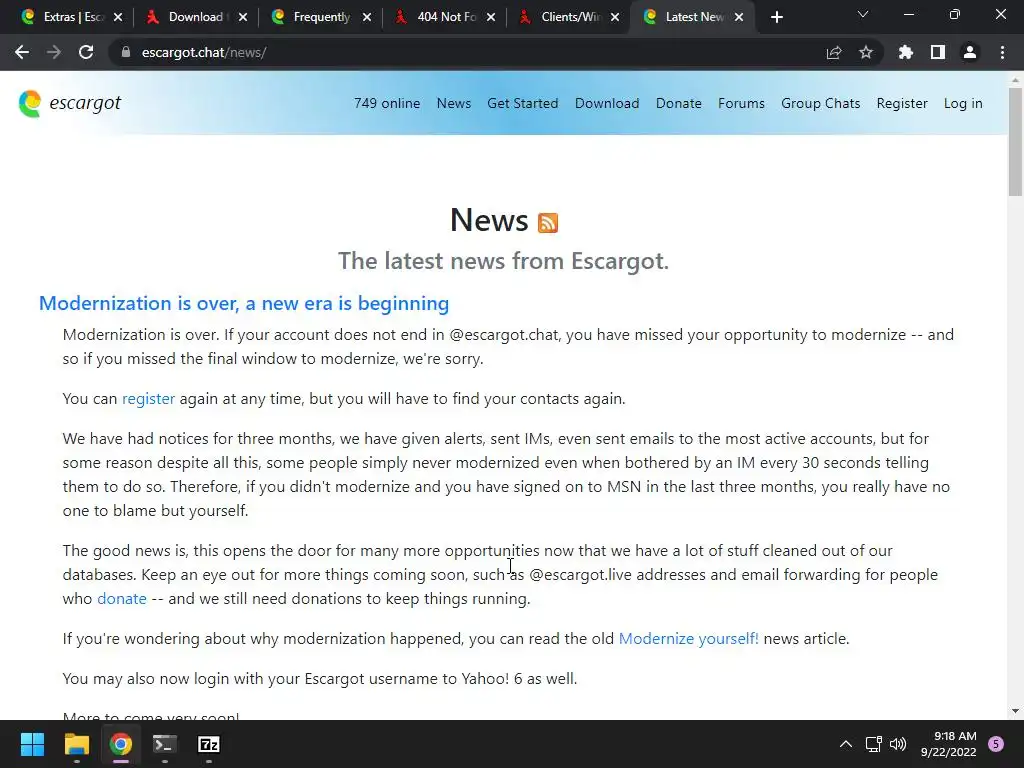Close the Clients/Win tab
This screenshot has width=1024, height=768.
[x=615, y=17]
